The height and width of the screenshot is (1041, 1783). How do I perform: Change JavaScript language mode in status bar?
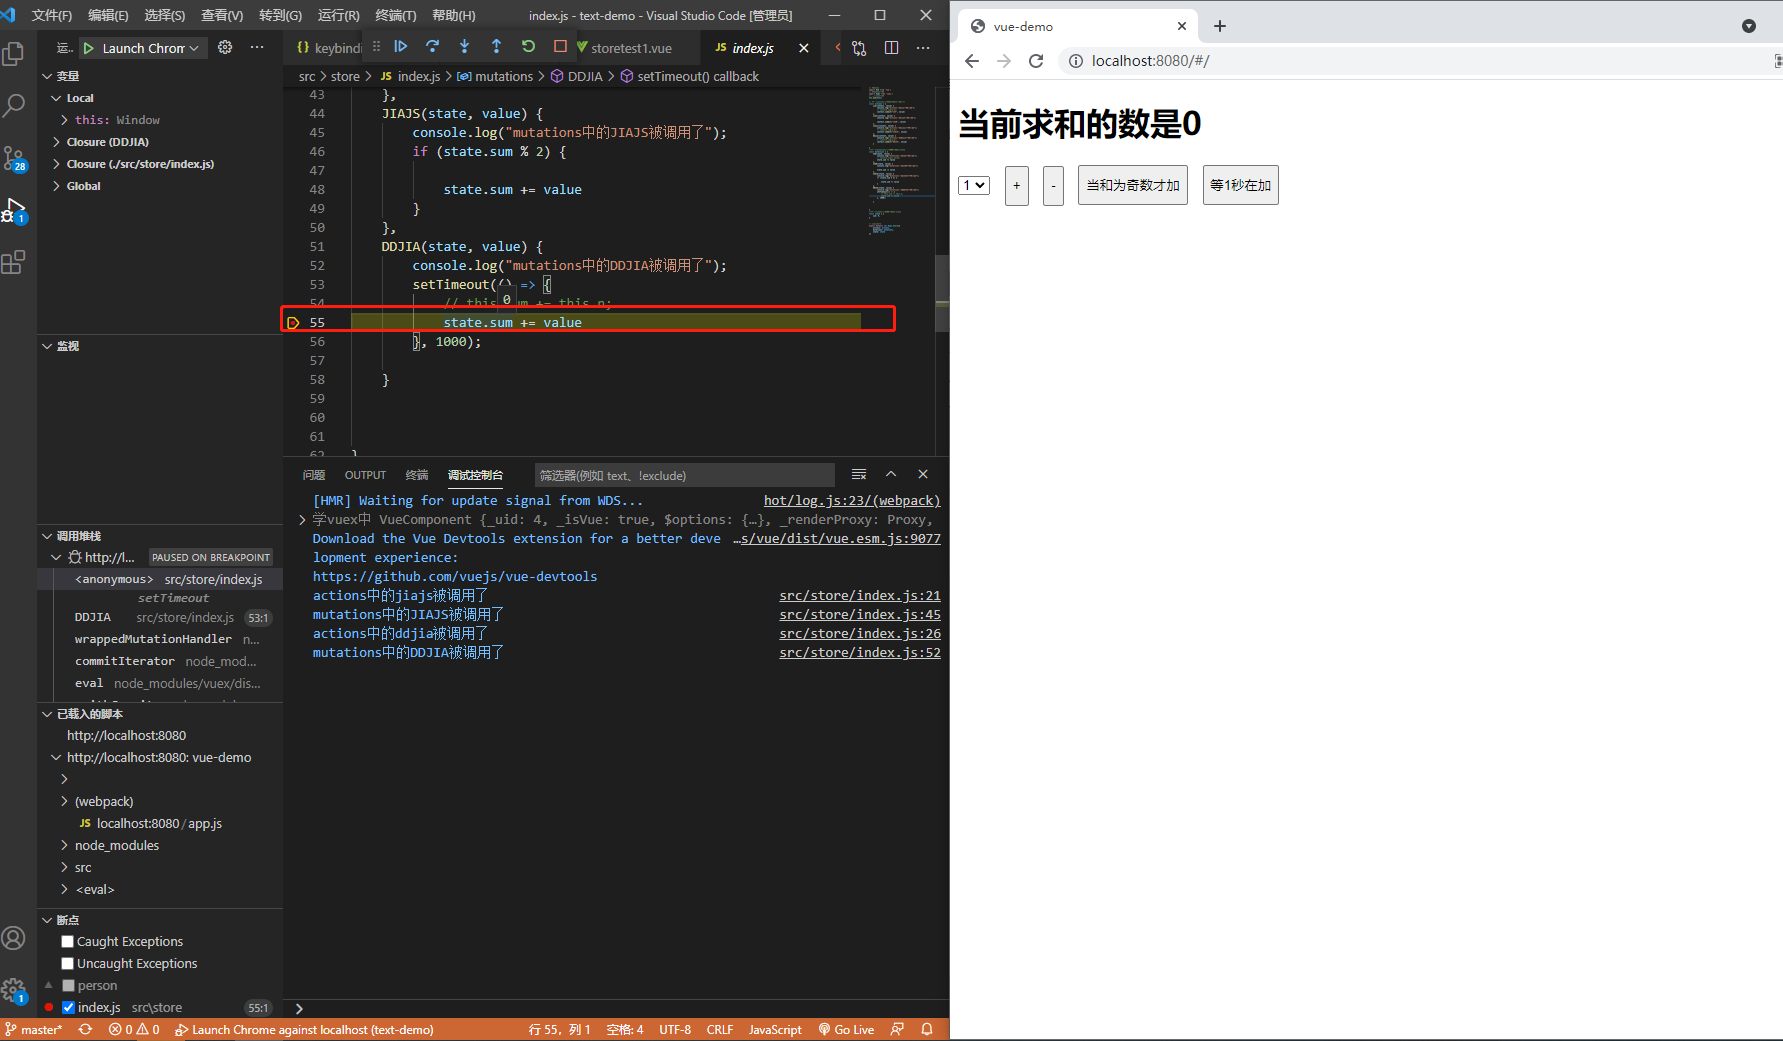(x=775, y=1029)
